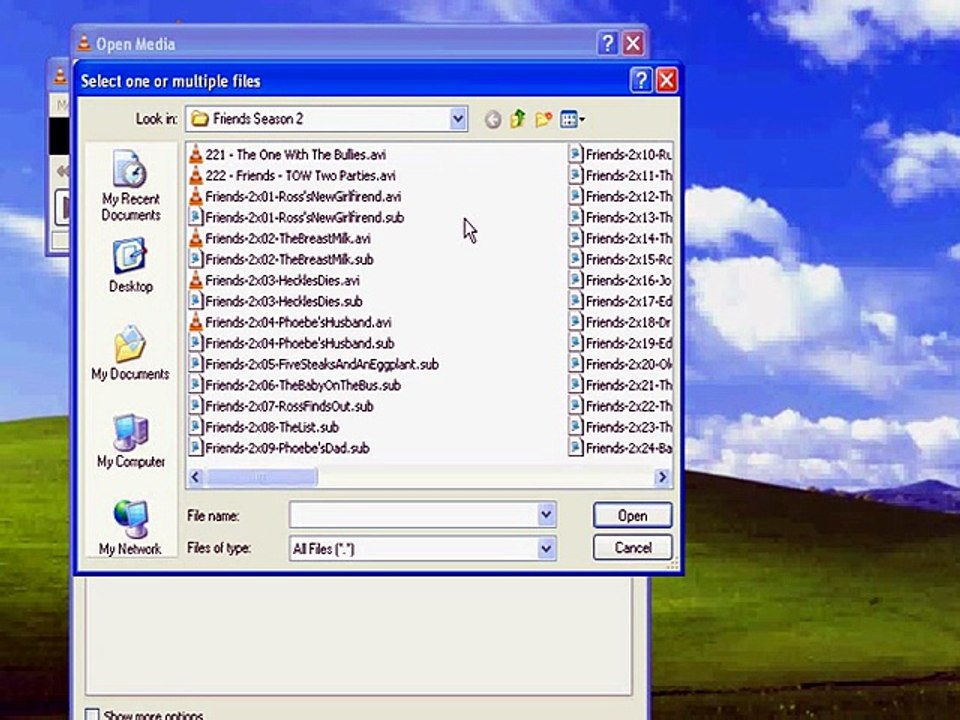
Task: Toggle Show more options in Open Media
Action: tap(91, 714)
